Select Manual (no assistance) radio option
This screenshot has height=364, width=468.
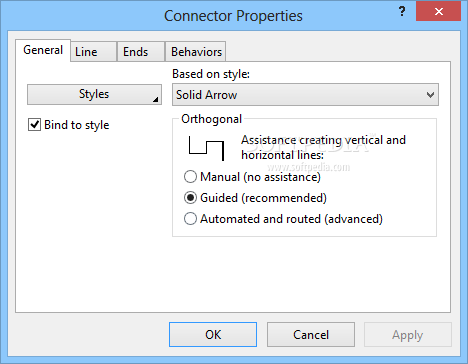point(190,177)
